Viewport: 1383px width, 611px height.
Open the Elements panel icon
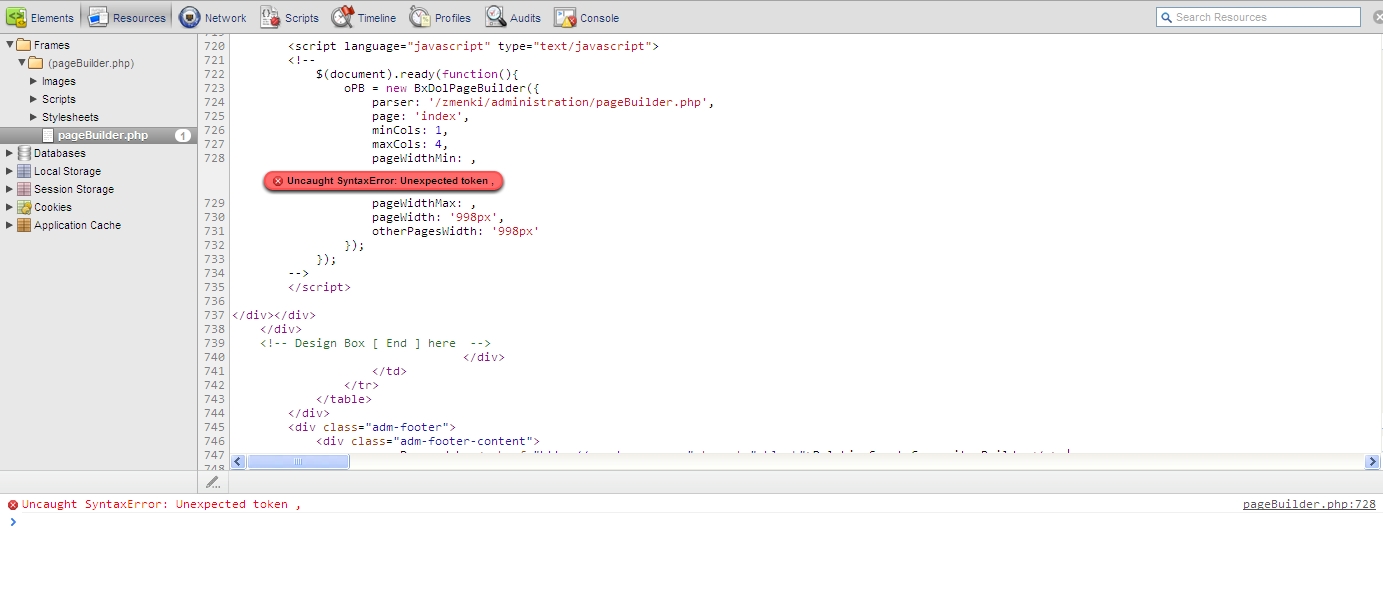click(x=16, y=17)
